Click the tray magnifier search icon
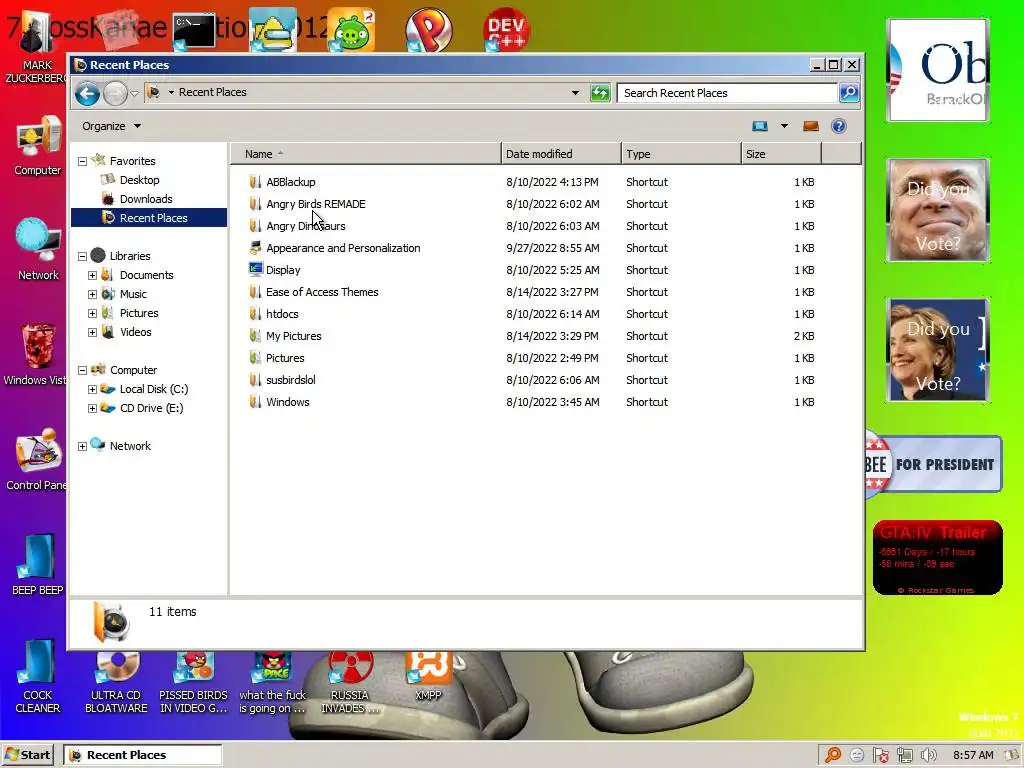The image size is (1024, 768). tap(833, 755)
